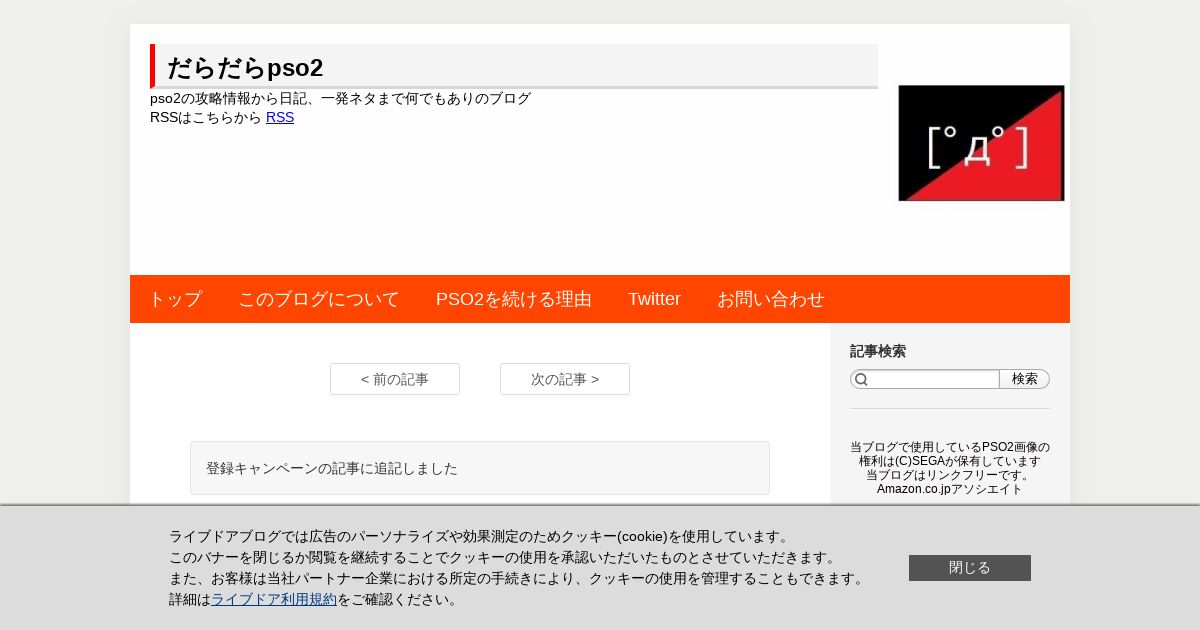
Task: Click the blog logo image with face emoticon
Action: pyautogui.click(x=981, y=143)
